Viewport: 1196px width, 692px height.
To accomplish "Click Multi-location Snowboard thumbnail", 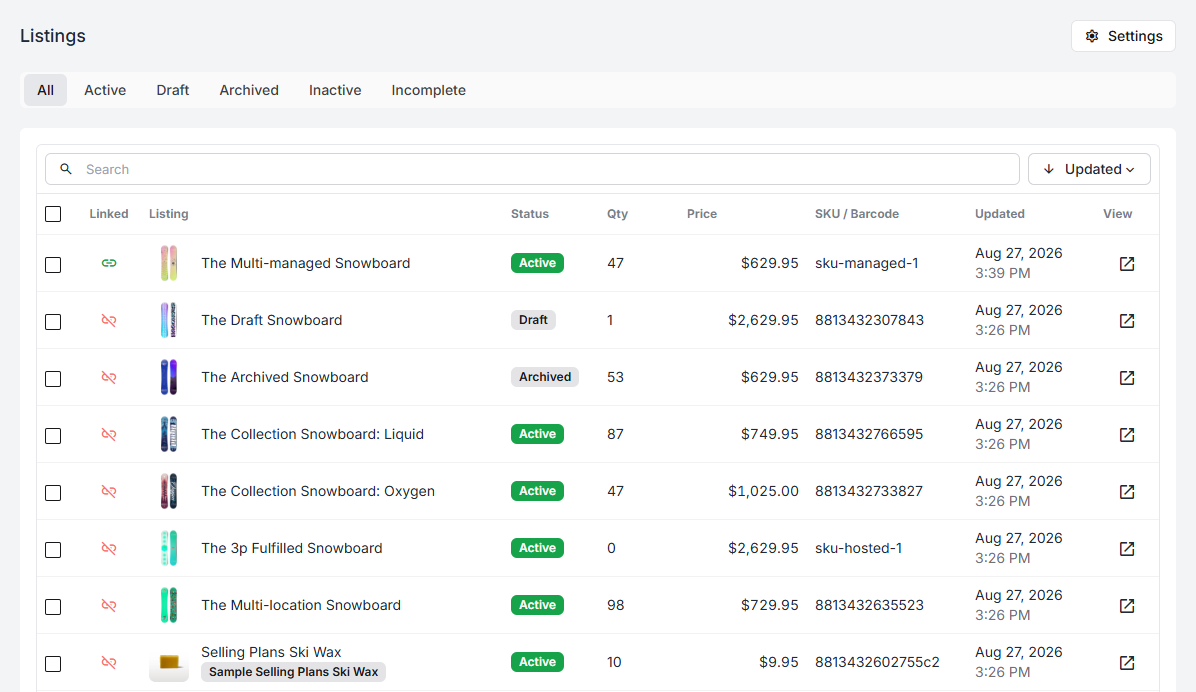I will point(169,605).
